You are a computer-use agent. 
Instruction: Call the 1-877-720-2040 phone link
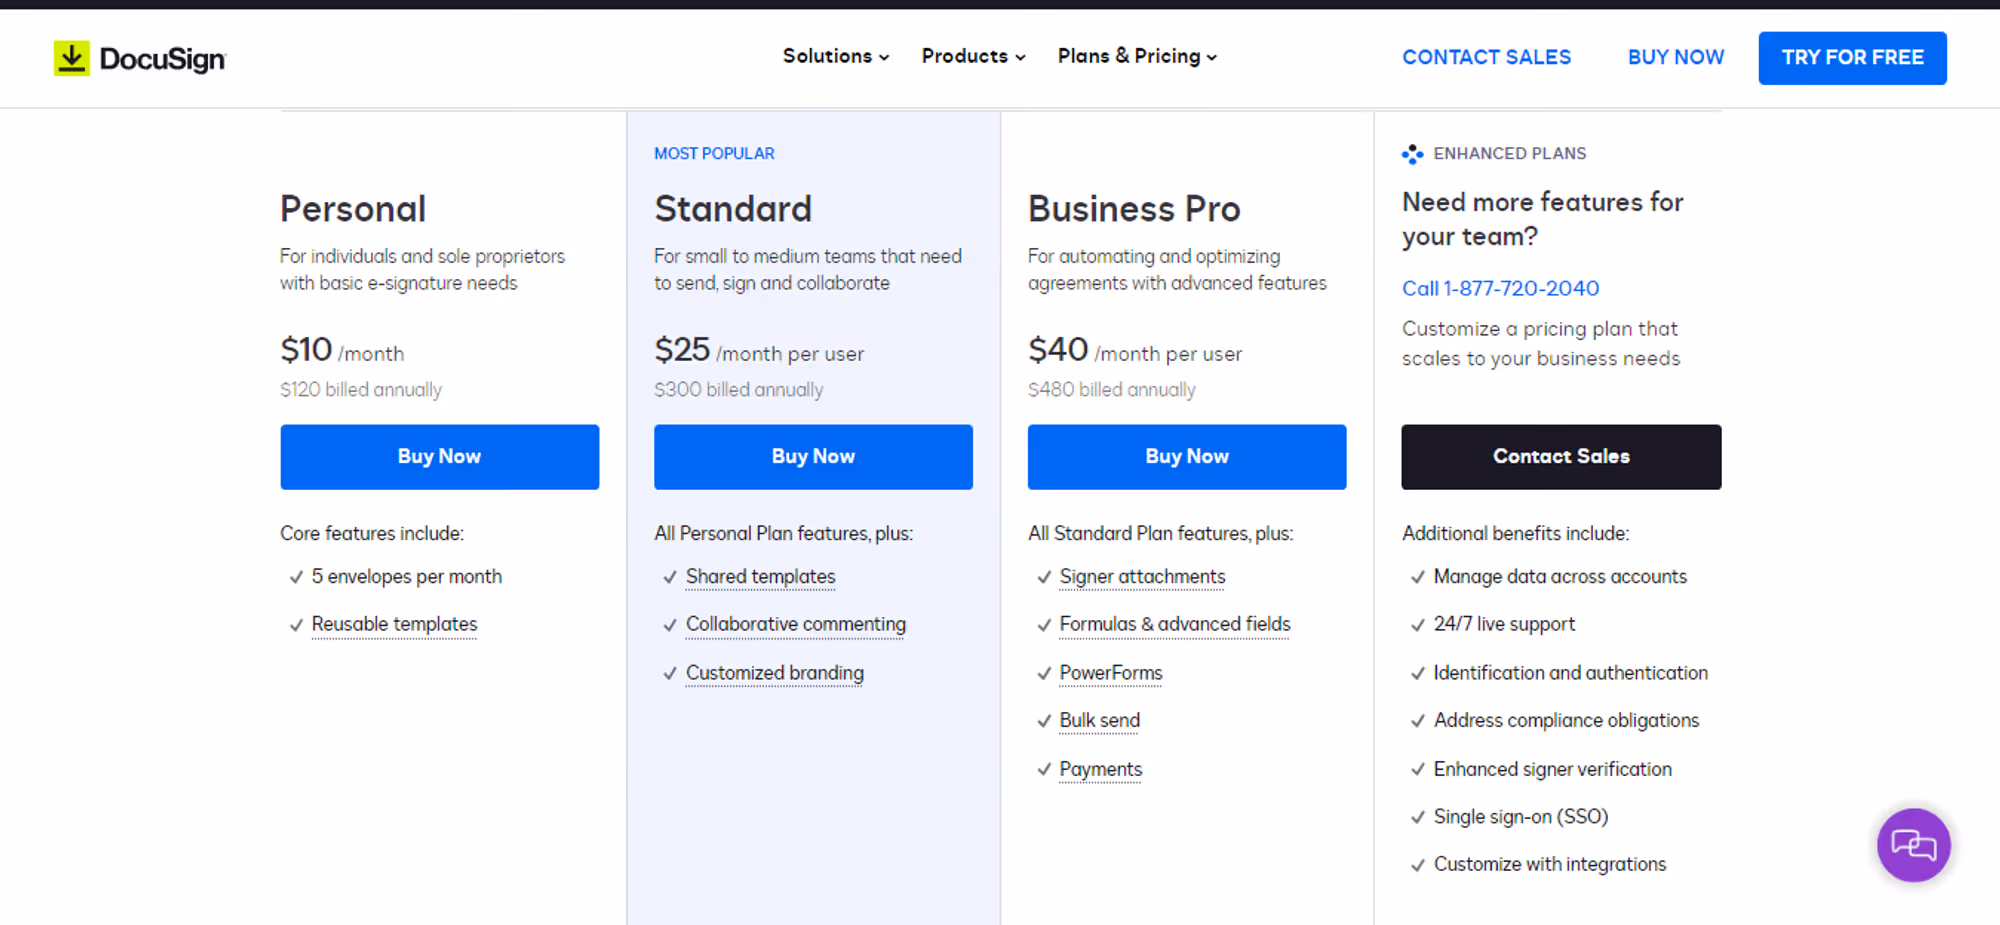[1500, 288]
